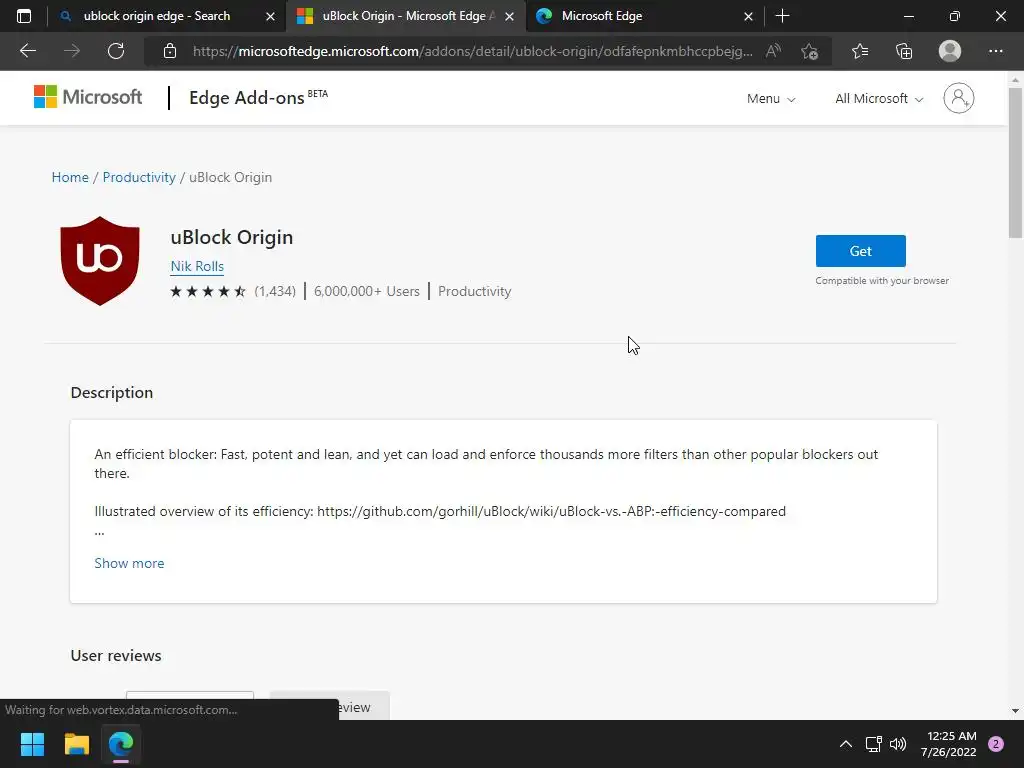Open volume tray icon
Viewport: 1024px width, 768px height.
(898, 744)
